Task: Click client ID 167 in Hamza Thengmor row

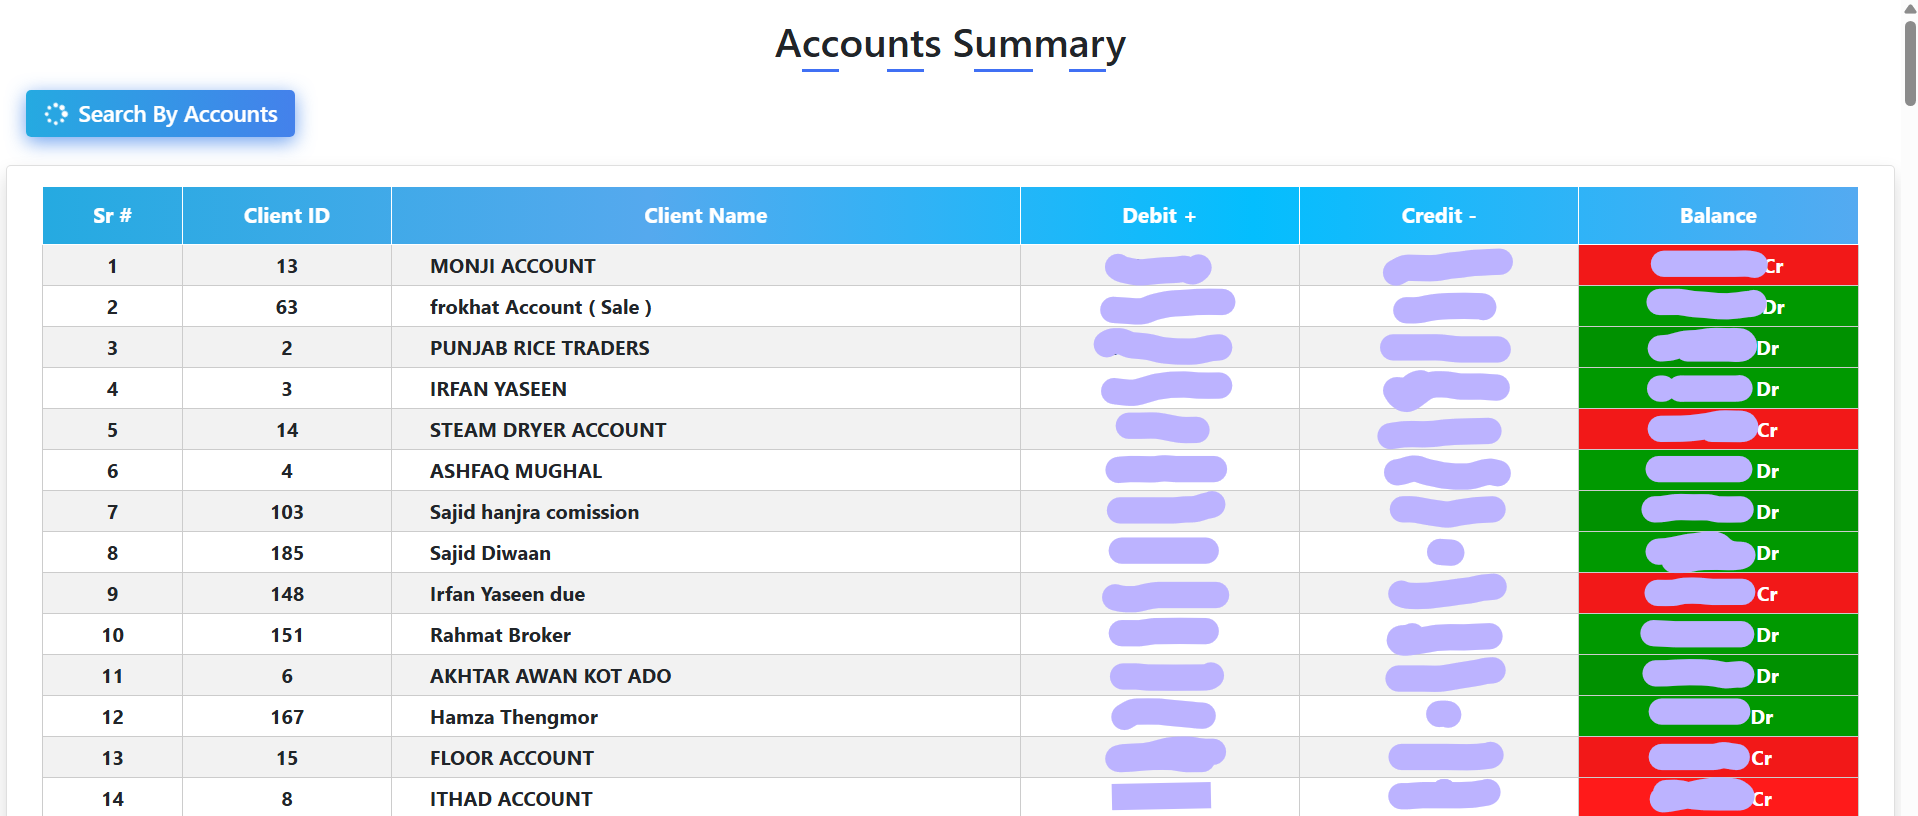Action: [x=287, y=717]
